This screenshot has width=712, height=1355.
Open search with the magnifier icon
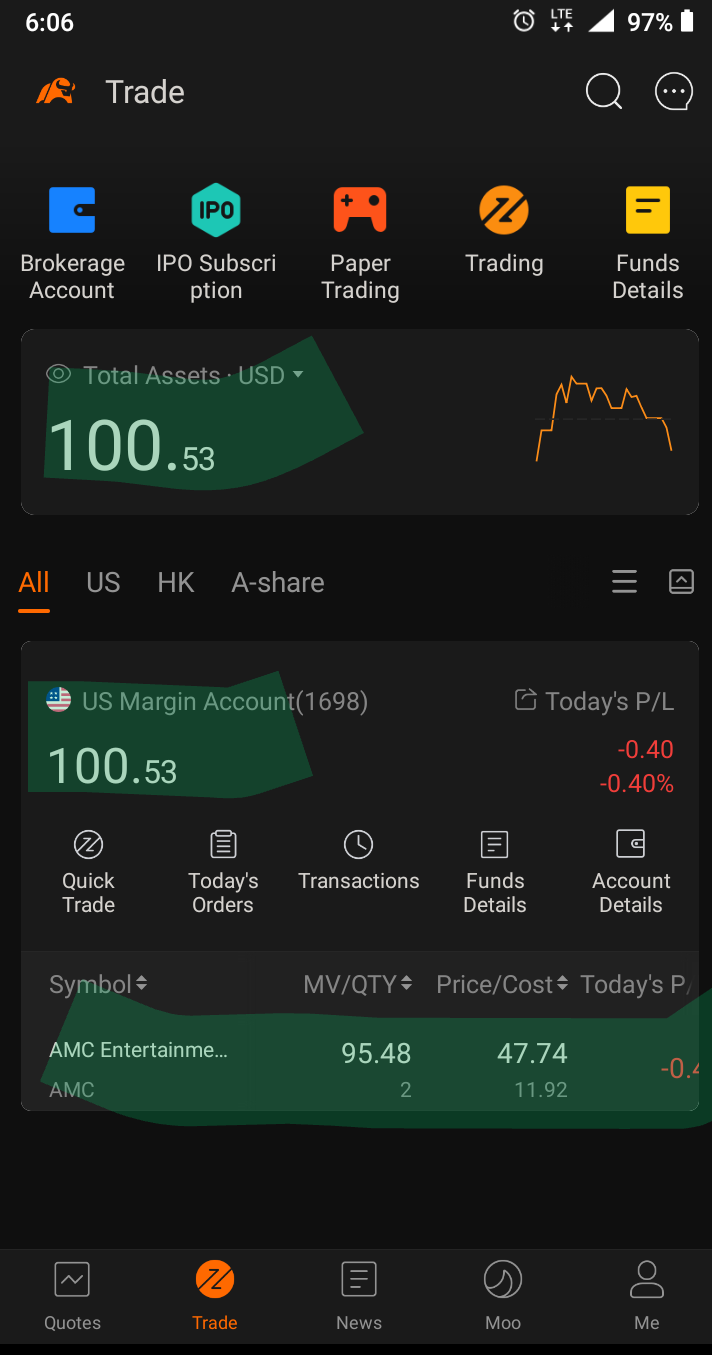click(x=603, y=92)
